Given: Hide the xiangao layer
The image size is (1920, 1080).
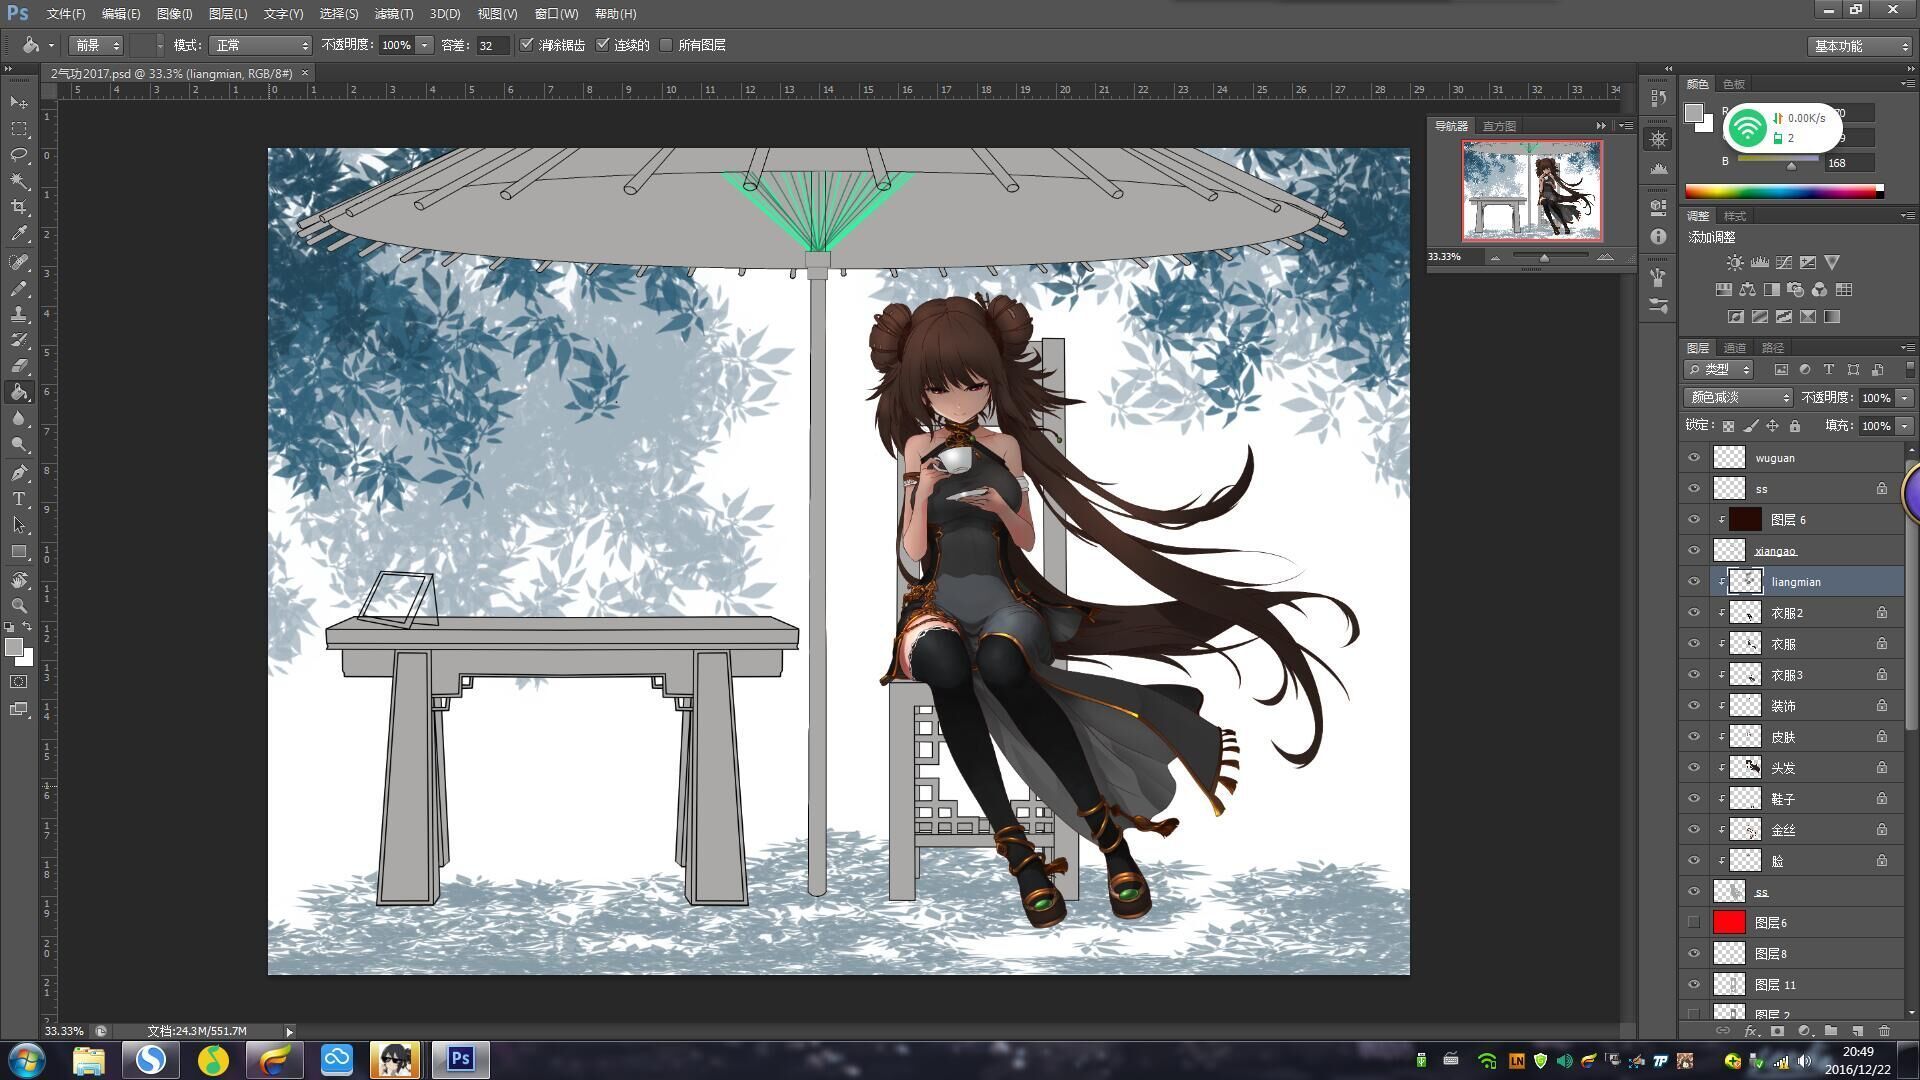Looking at the screenshot, I should pyautogui.click(x=1694, y=551).
